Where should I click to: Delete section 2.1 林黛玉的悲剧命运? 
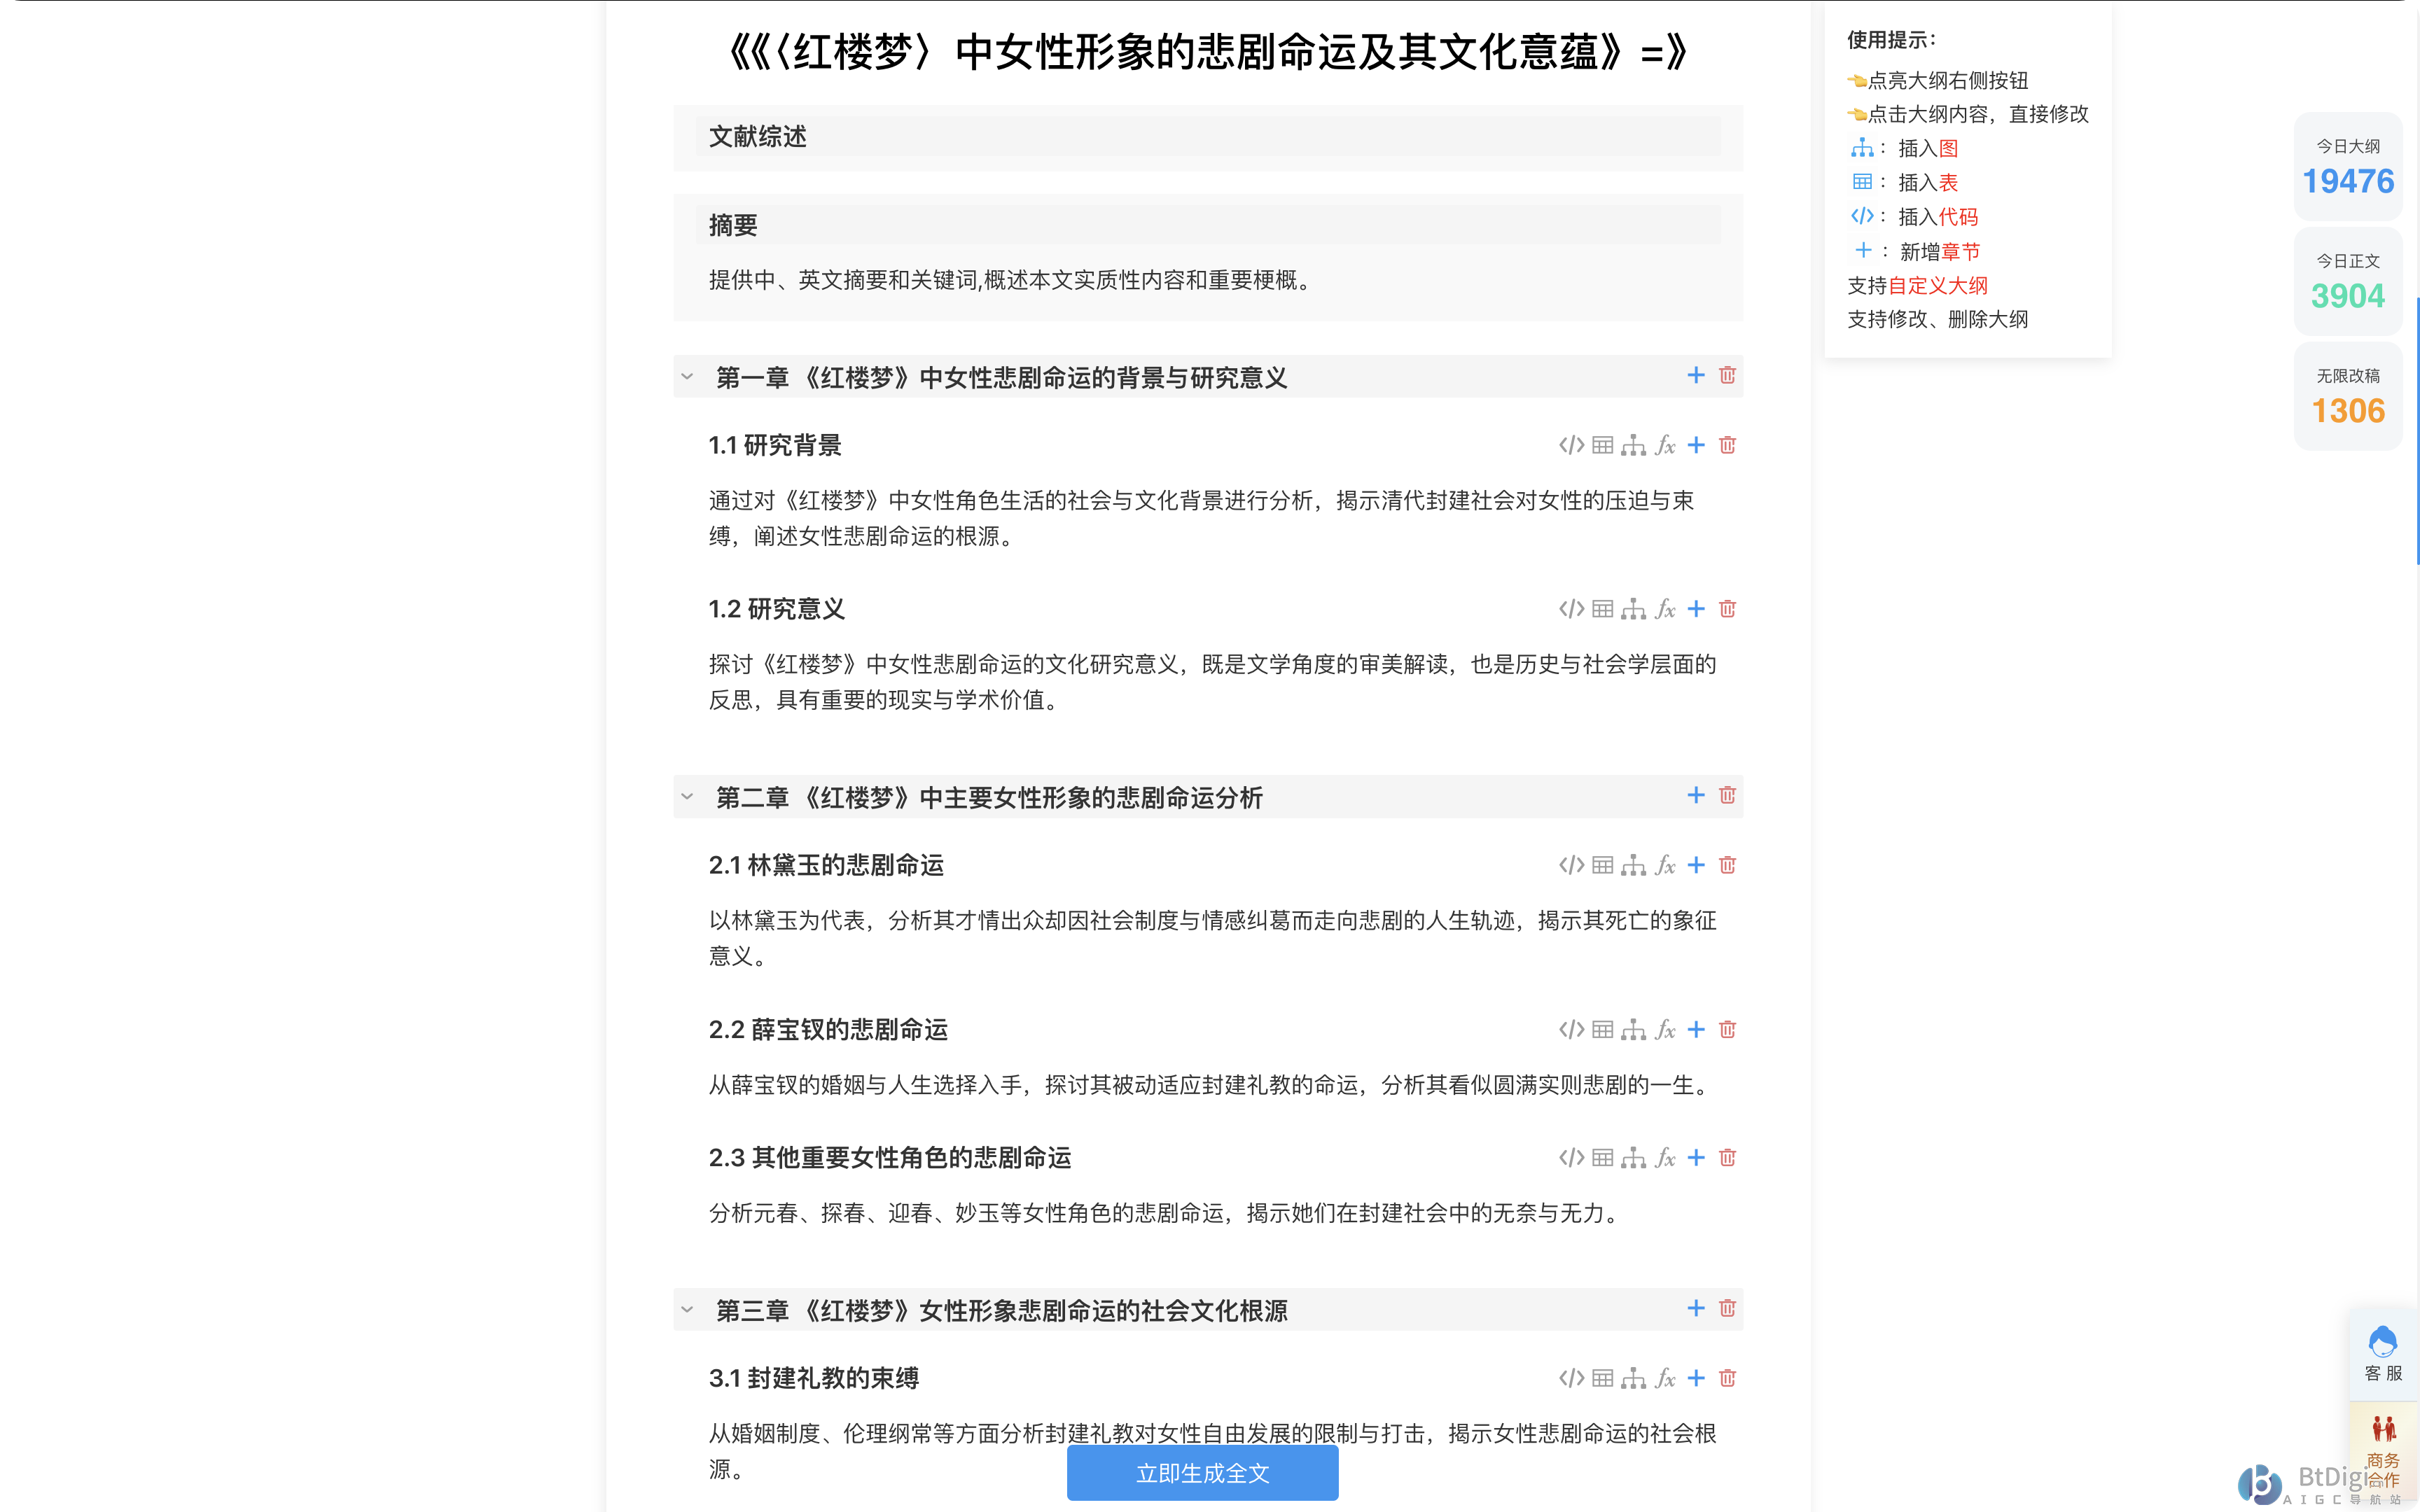click(1727, 865)
